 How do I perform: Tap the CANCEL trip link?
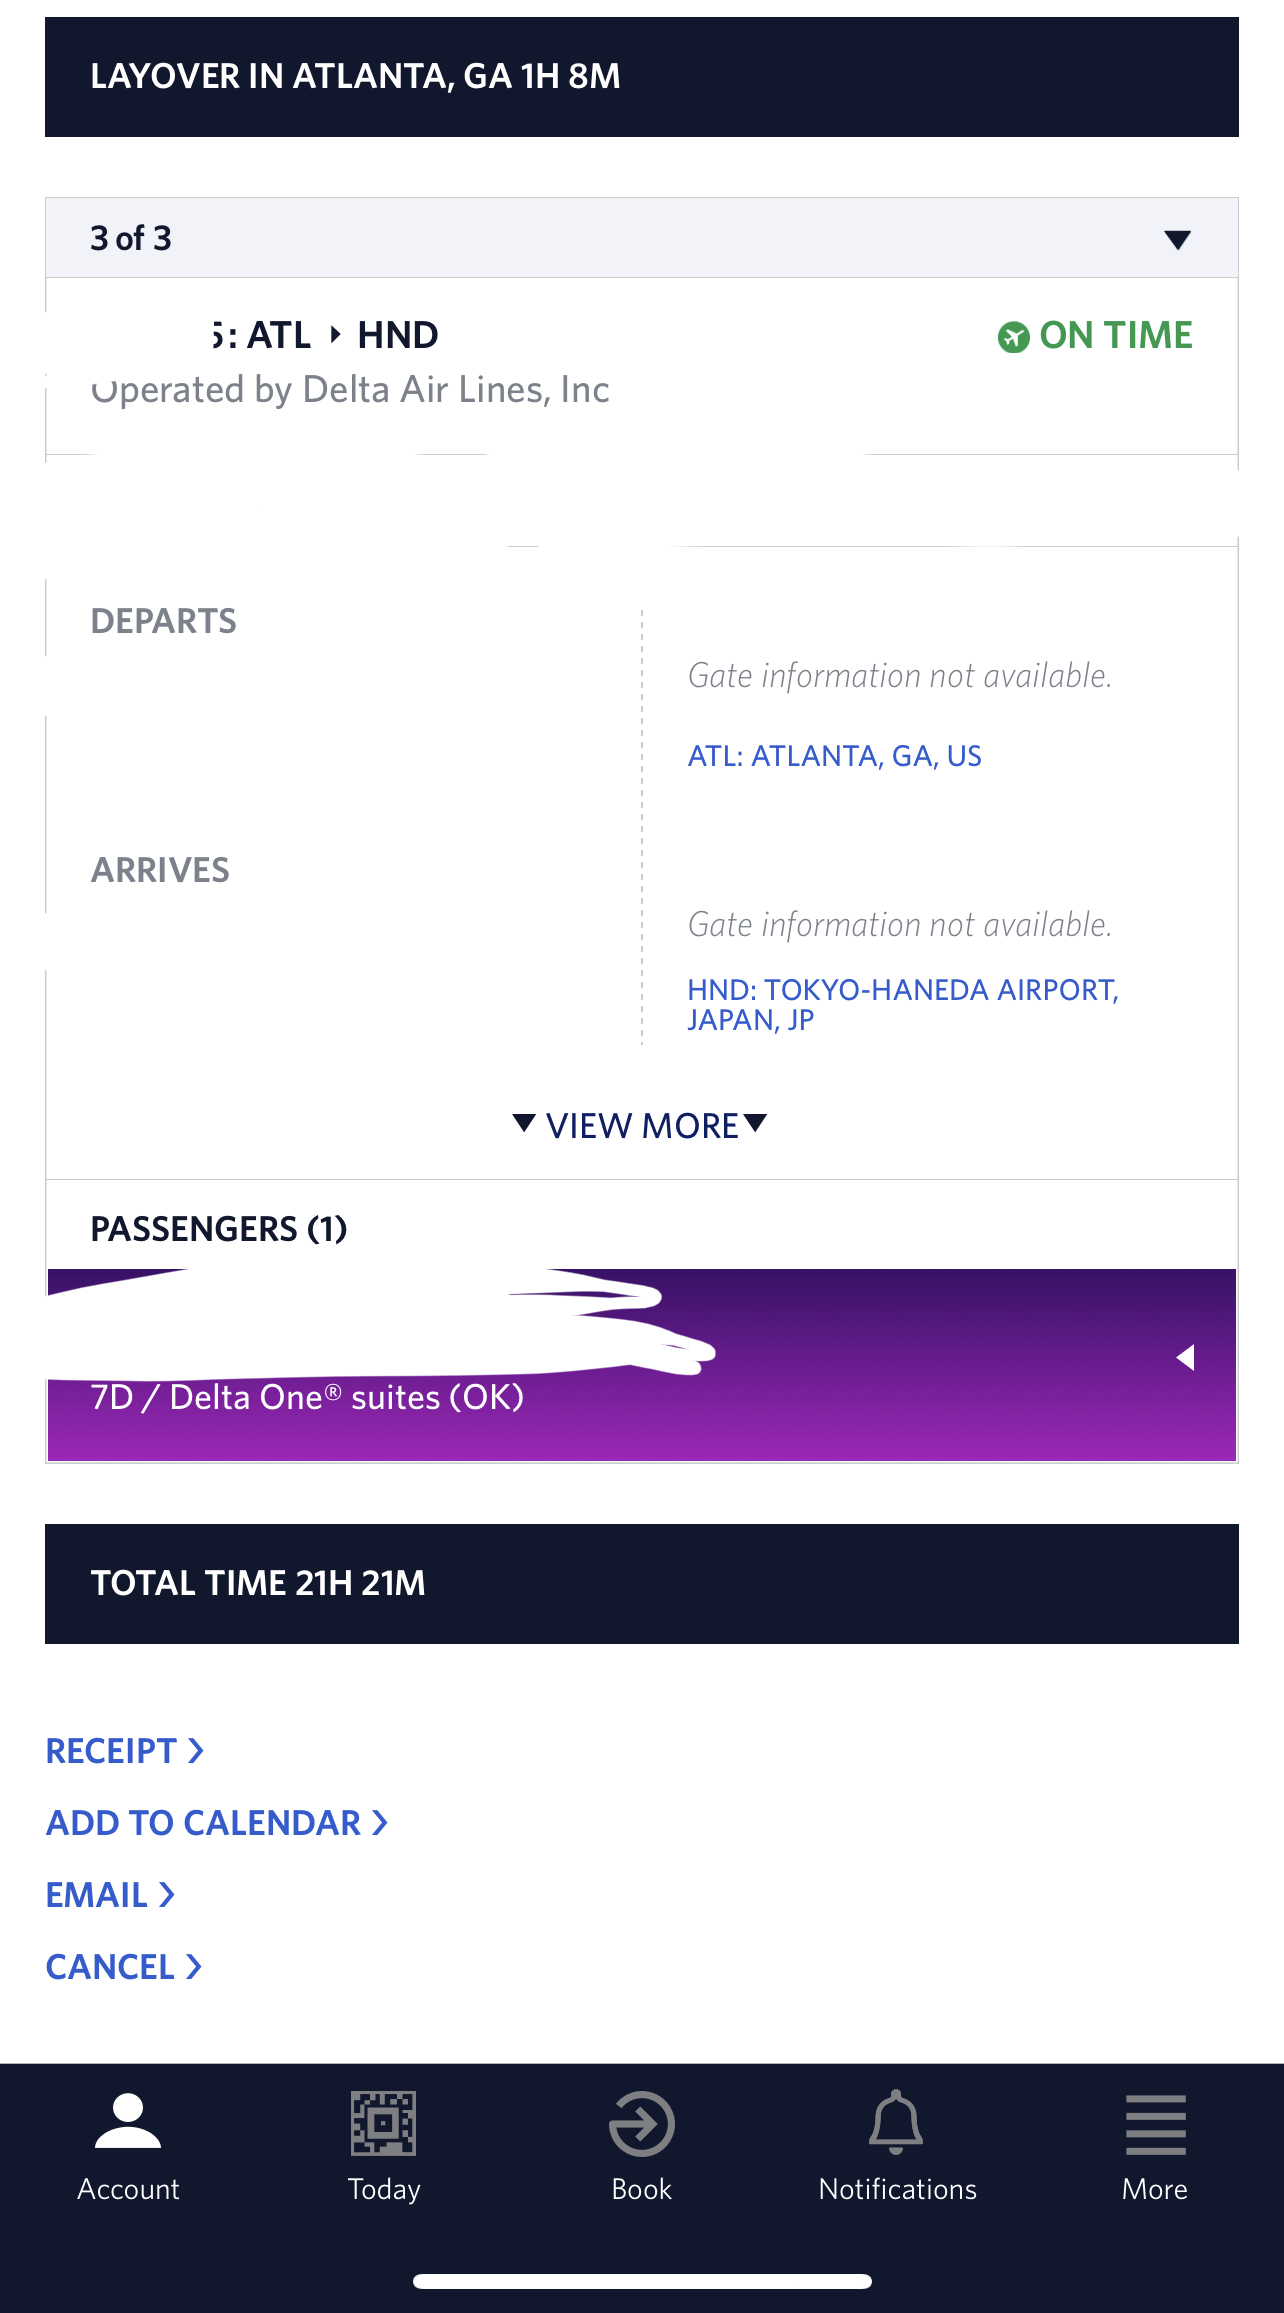(125, 1967)
